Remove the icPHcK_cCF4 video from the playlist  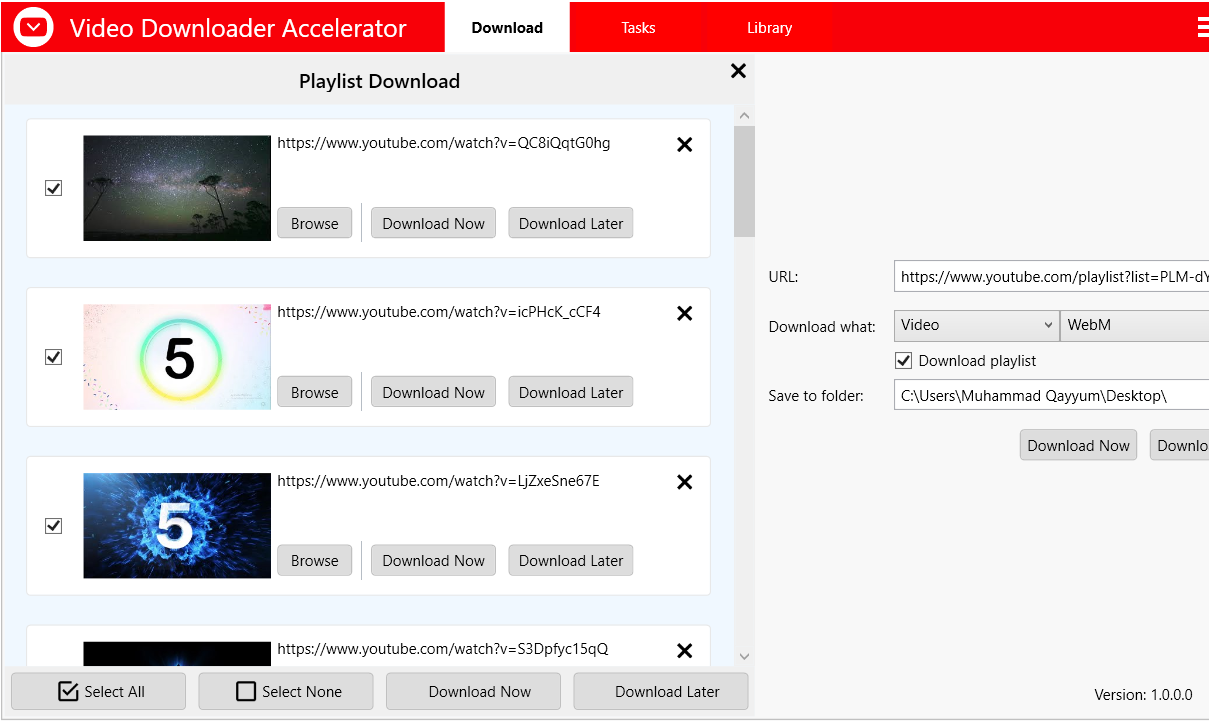click(684, 313)
